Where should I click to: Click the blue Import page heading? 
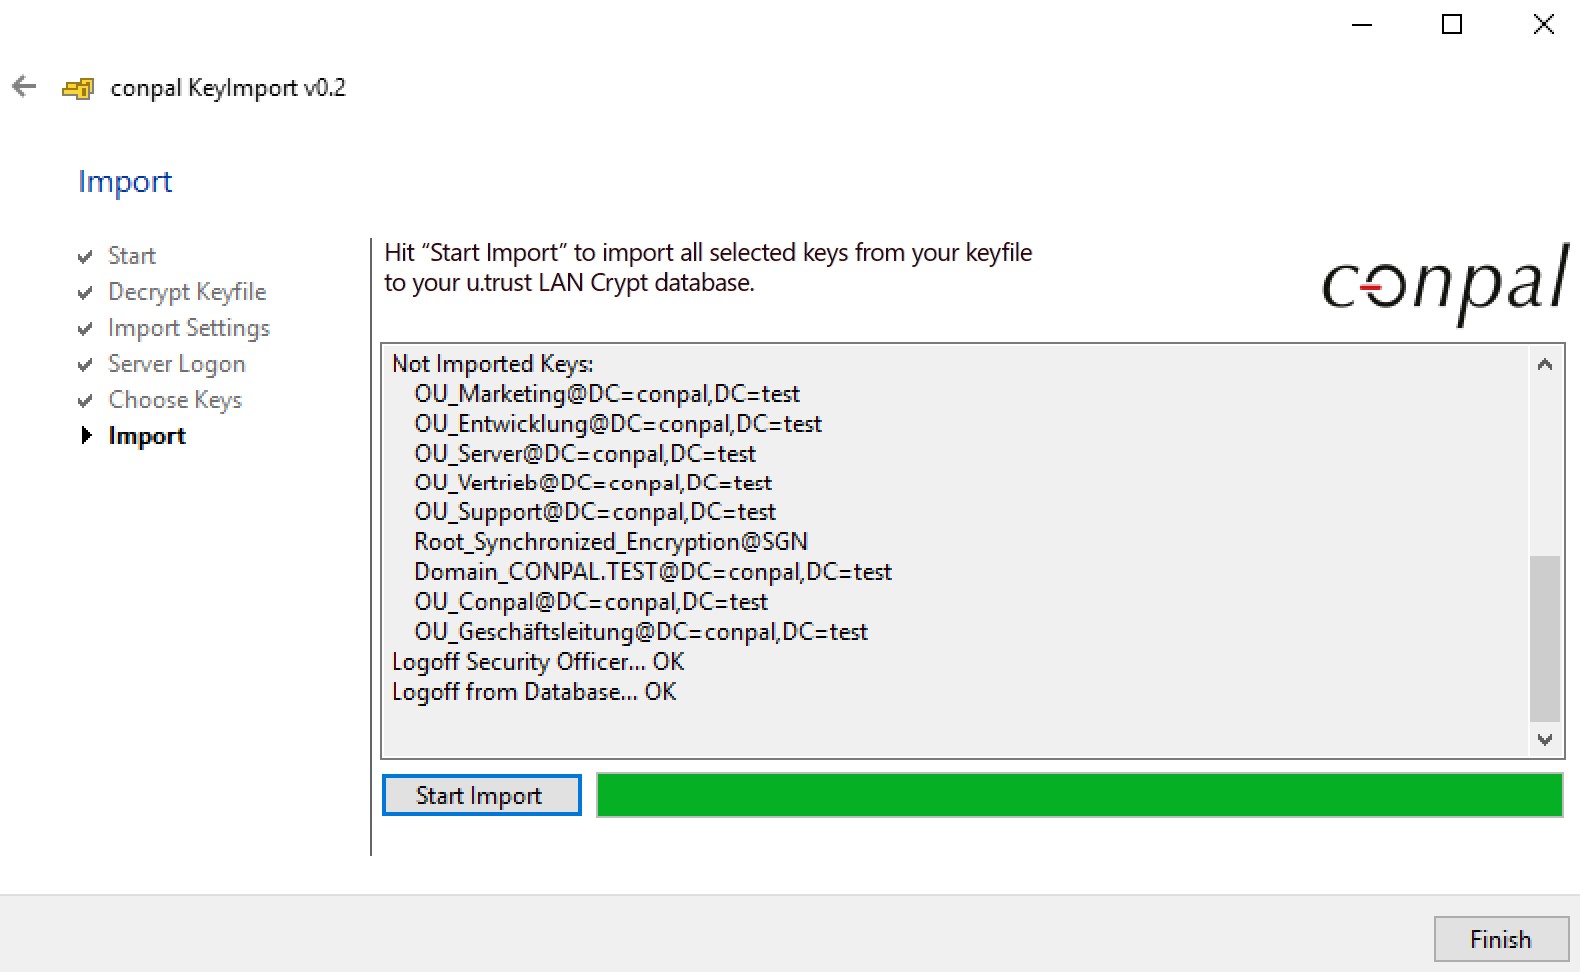click(x=125, y=182)
